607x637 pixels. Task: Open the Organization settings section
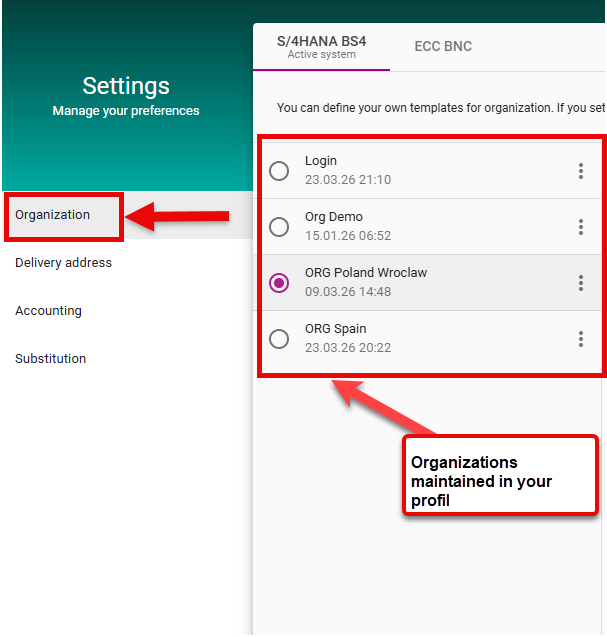(x=53, y=215)
